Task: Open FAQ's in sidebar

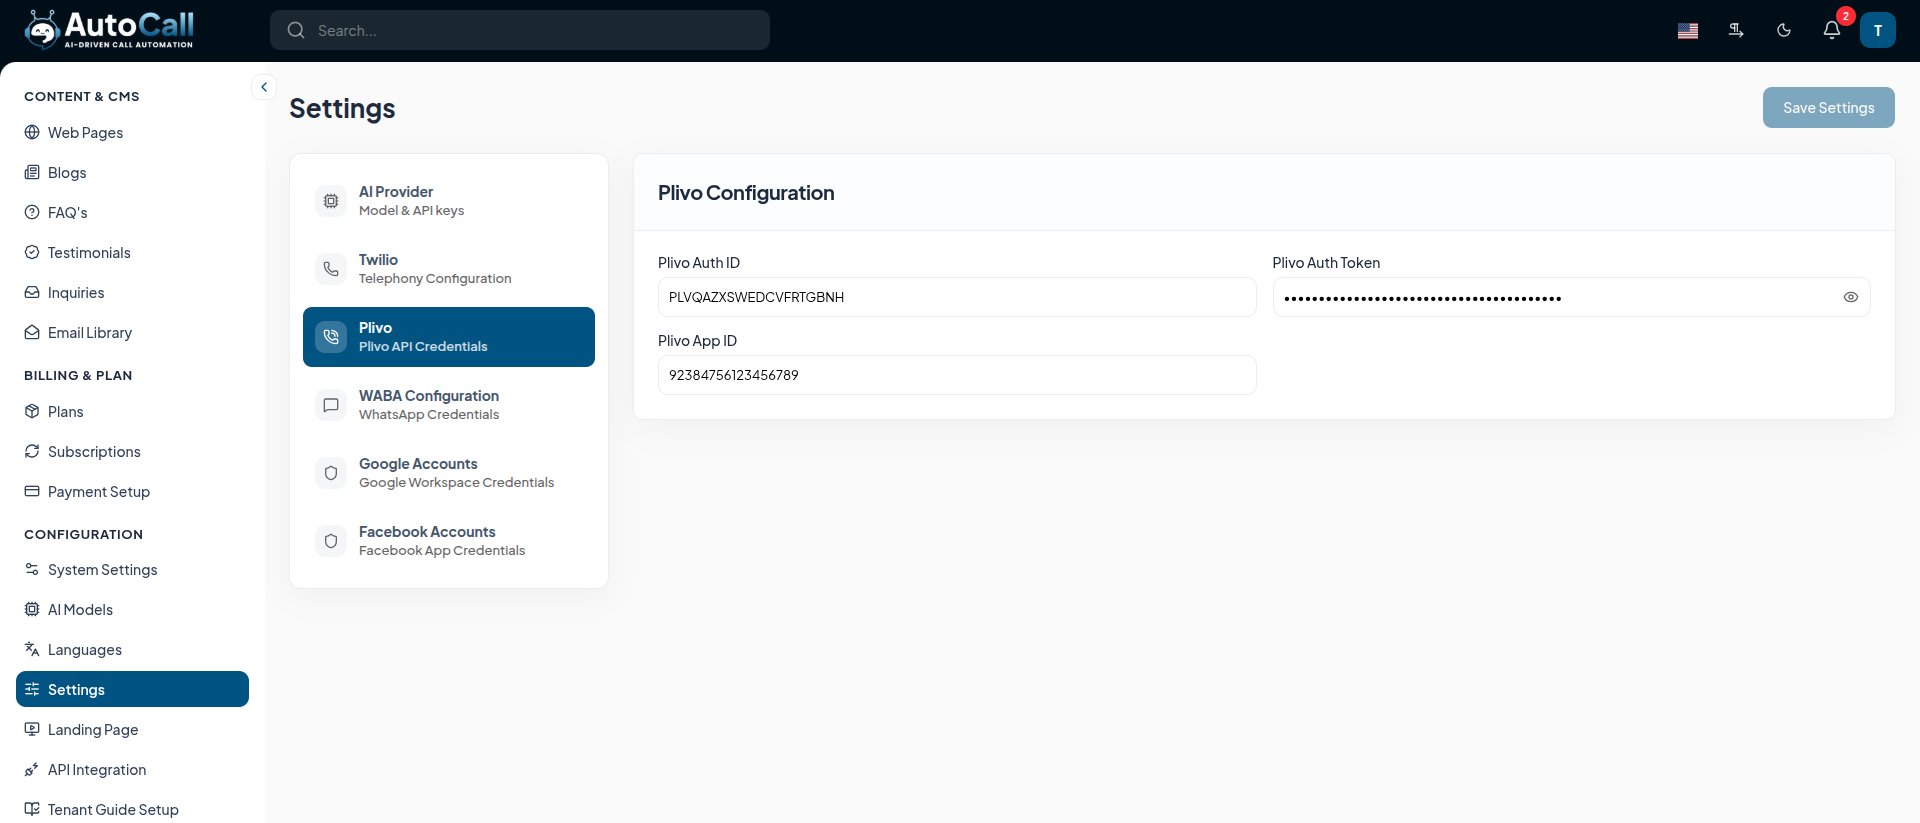Action: [132, 212]
